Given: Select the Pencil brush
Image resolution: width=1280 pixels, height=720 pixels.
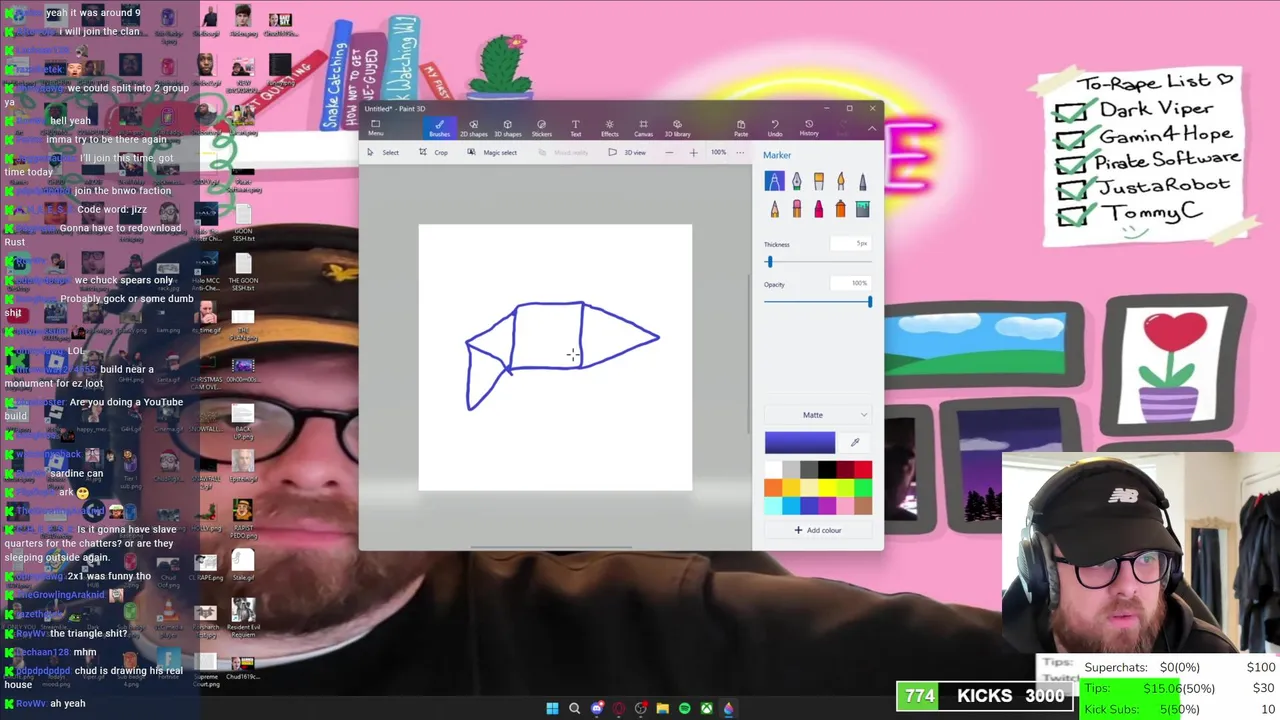Looking at the screenshot, I should [x=774, y=208].
